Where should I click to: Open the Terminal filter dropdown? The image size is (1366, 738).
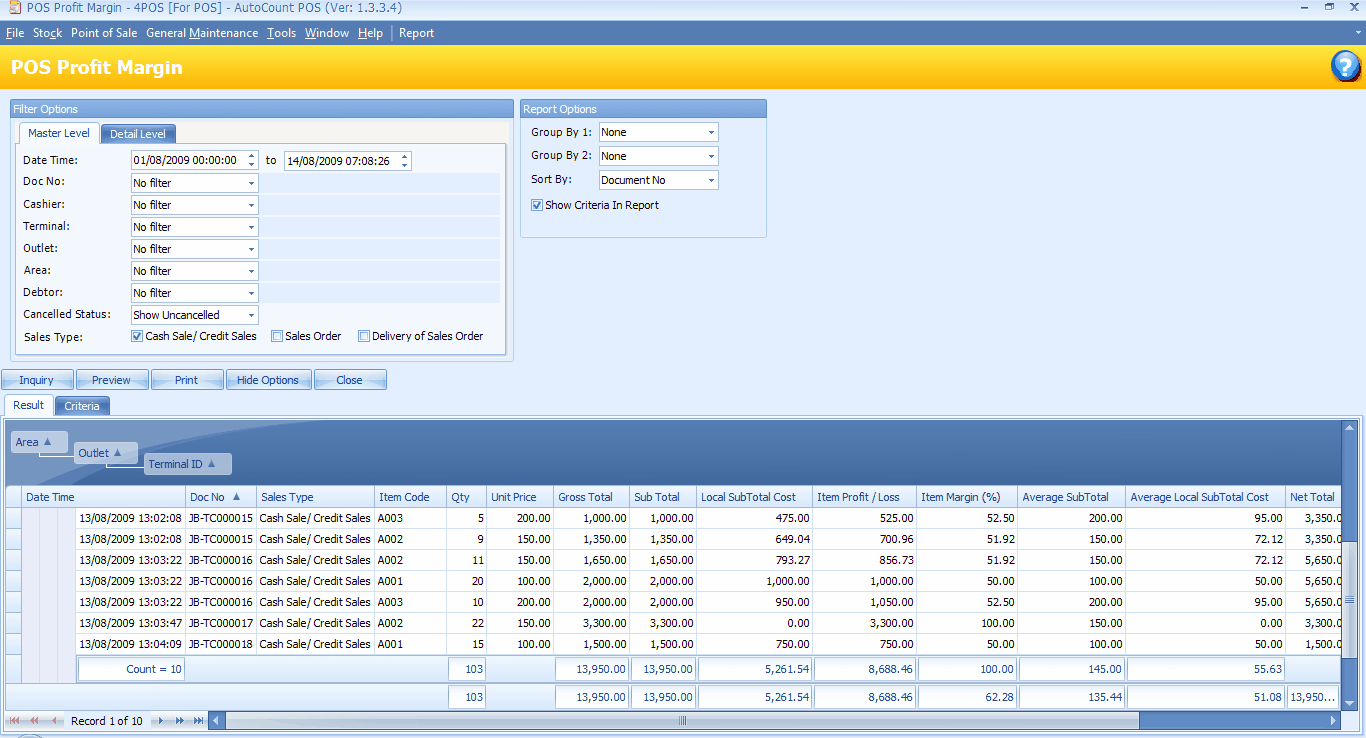click(251, 227)
